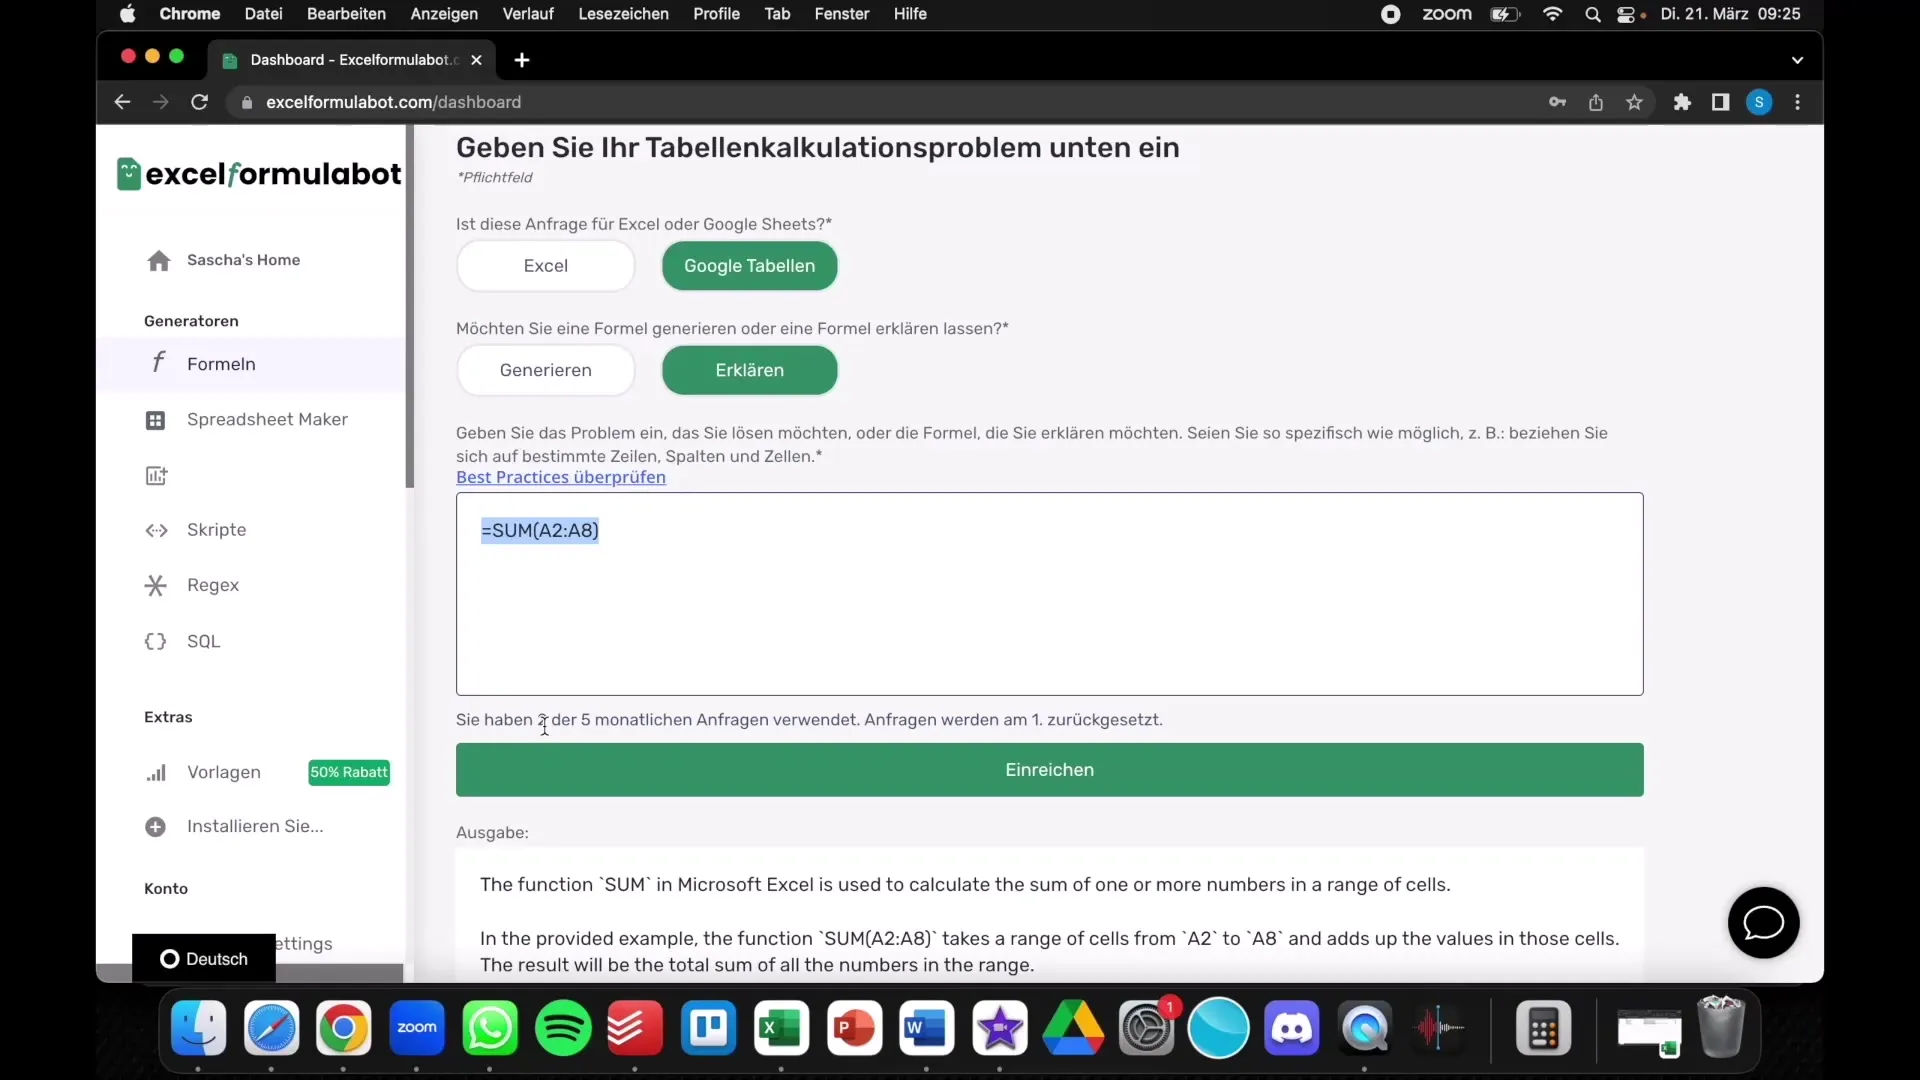
Task: Open Chrome extensions puzzle icon
Action: pyautogui.click(x=1682, y=102)
